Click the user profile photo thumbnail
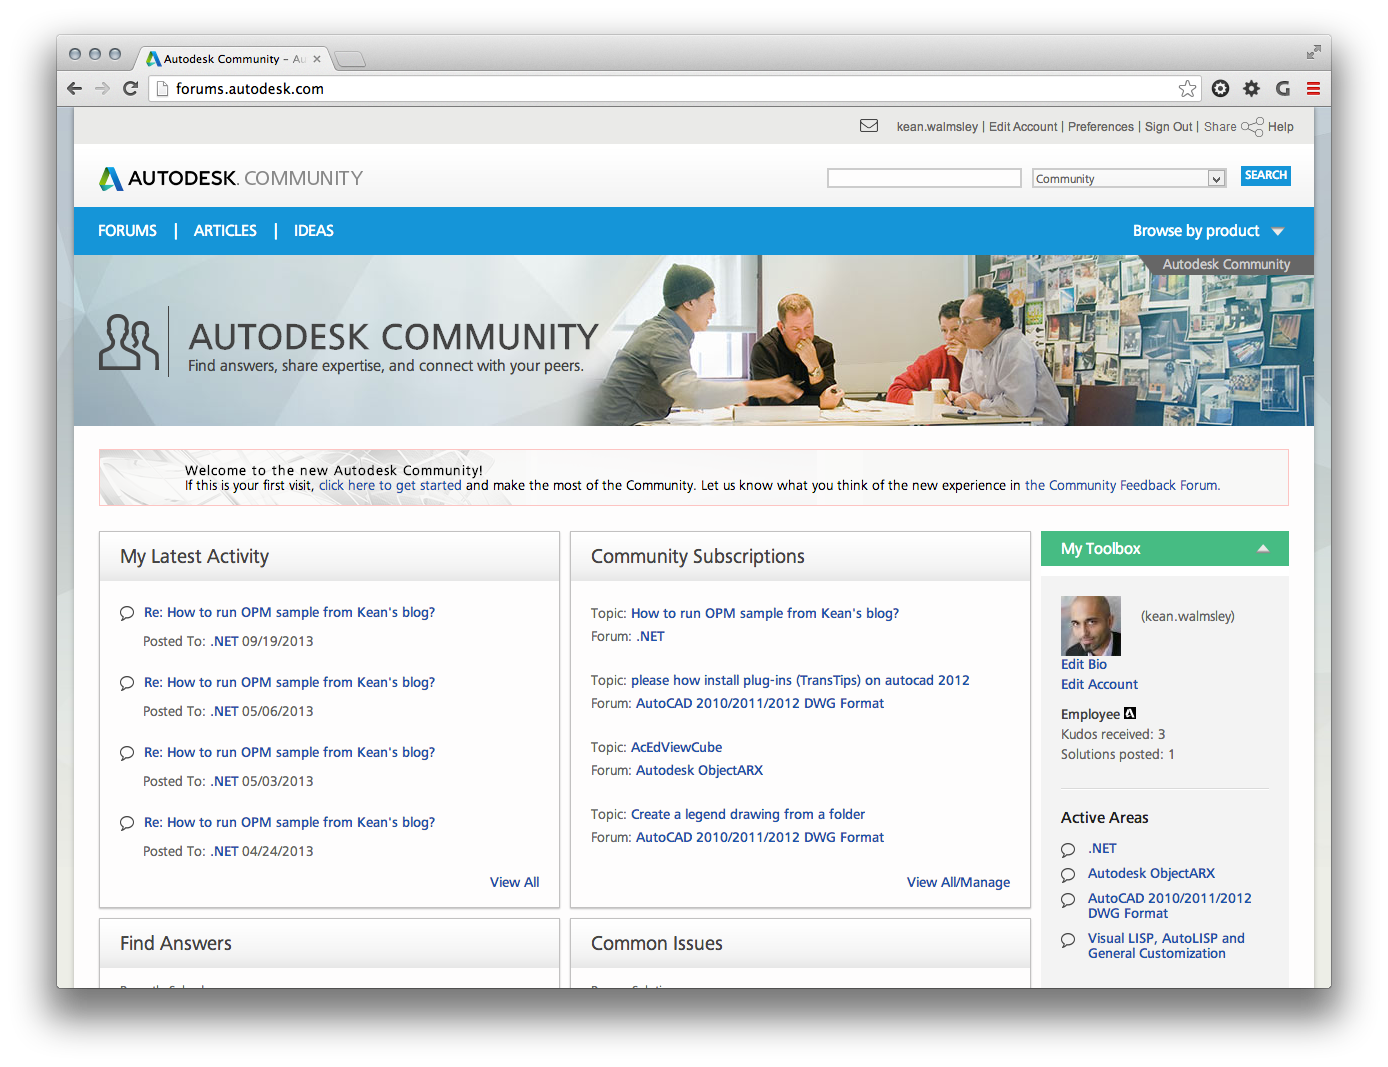The width and height of the screenshot is (1388, 1067). pyautogui.click(x=1090, y=626)
